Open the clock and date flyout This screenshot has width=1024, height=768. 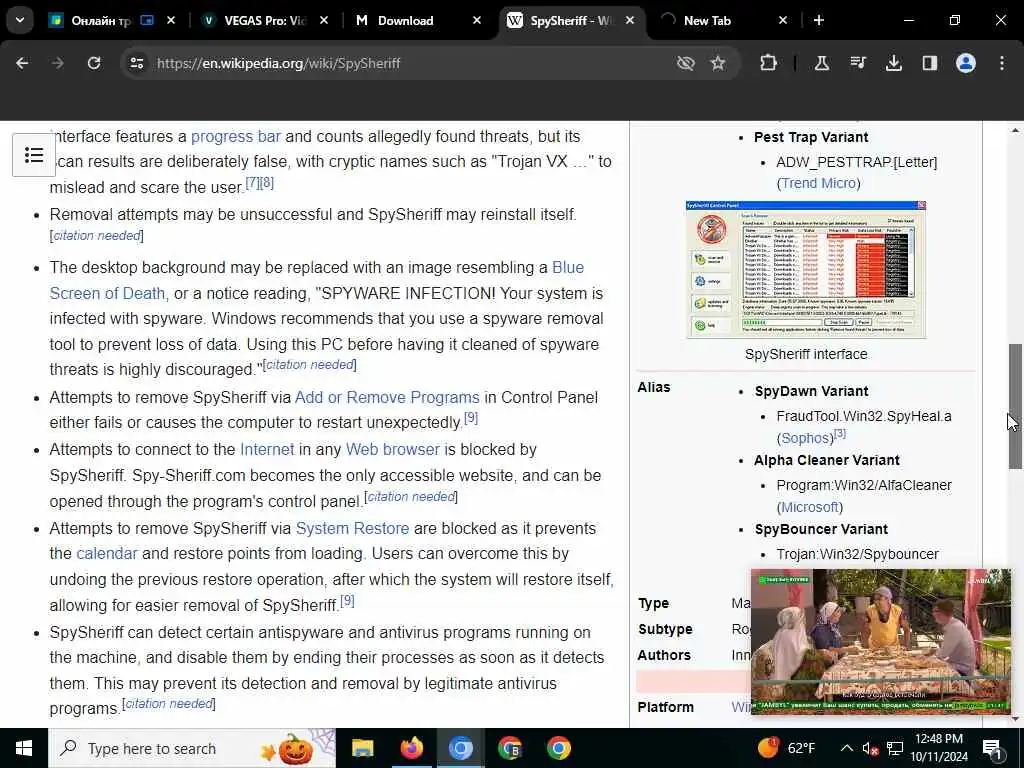938,748
